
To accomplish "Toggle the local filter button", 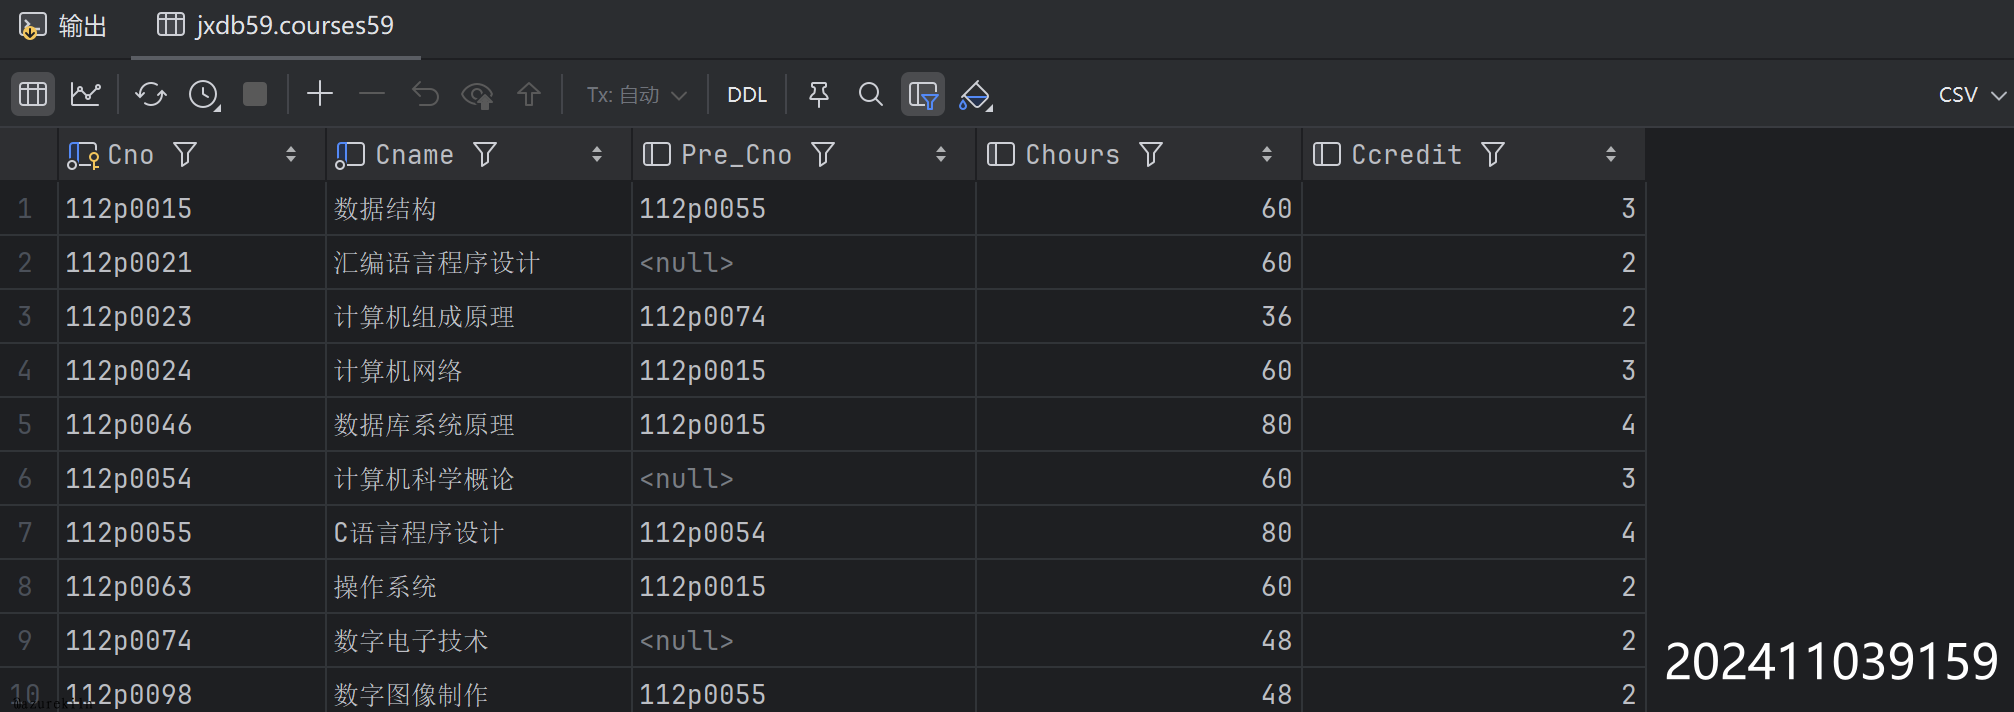I will (x=922, y=94).
